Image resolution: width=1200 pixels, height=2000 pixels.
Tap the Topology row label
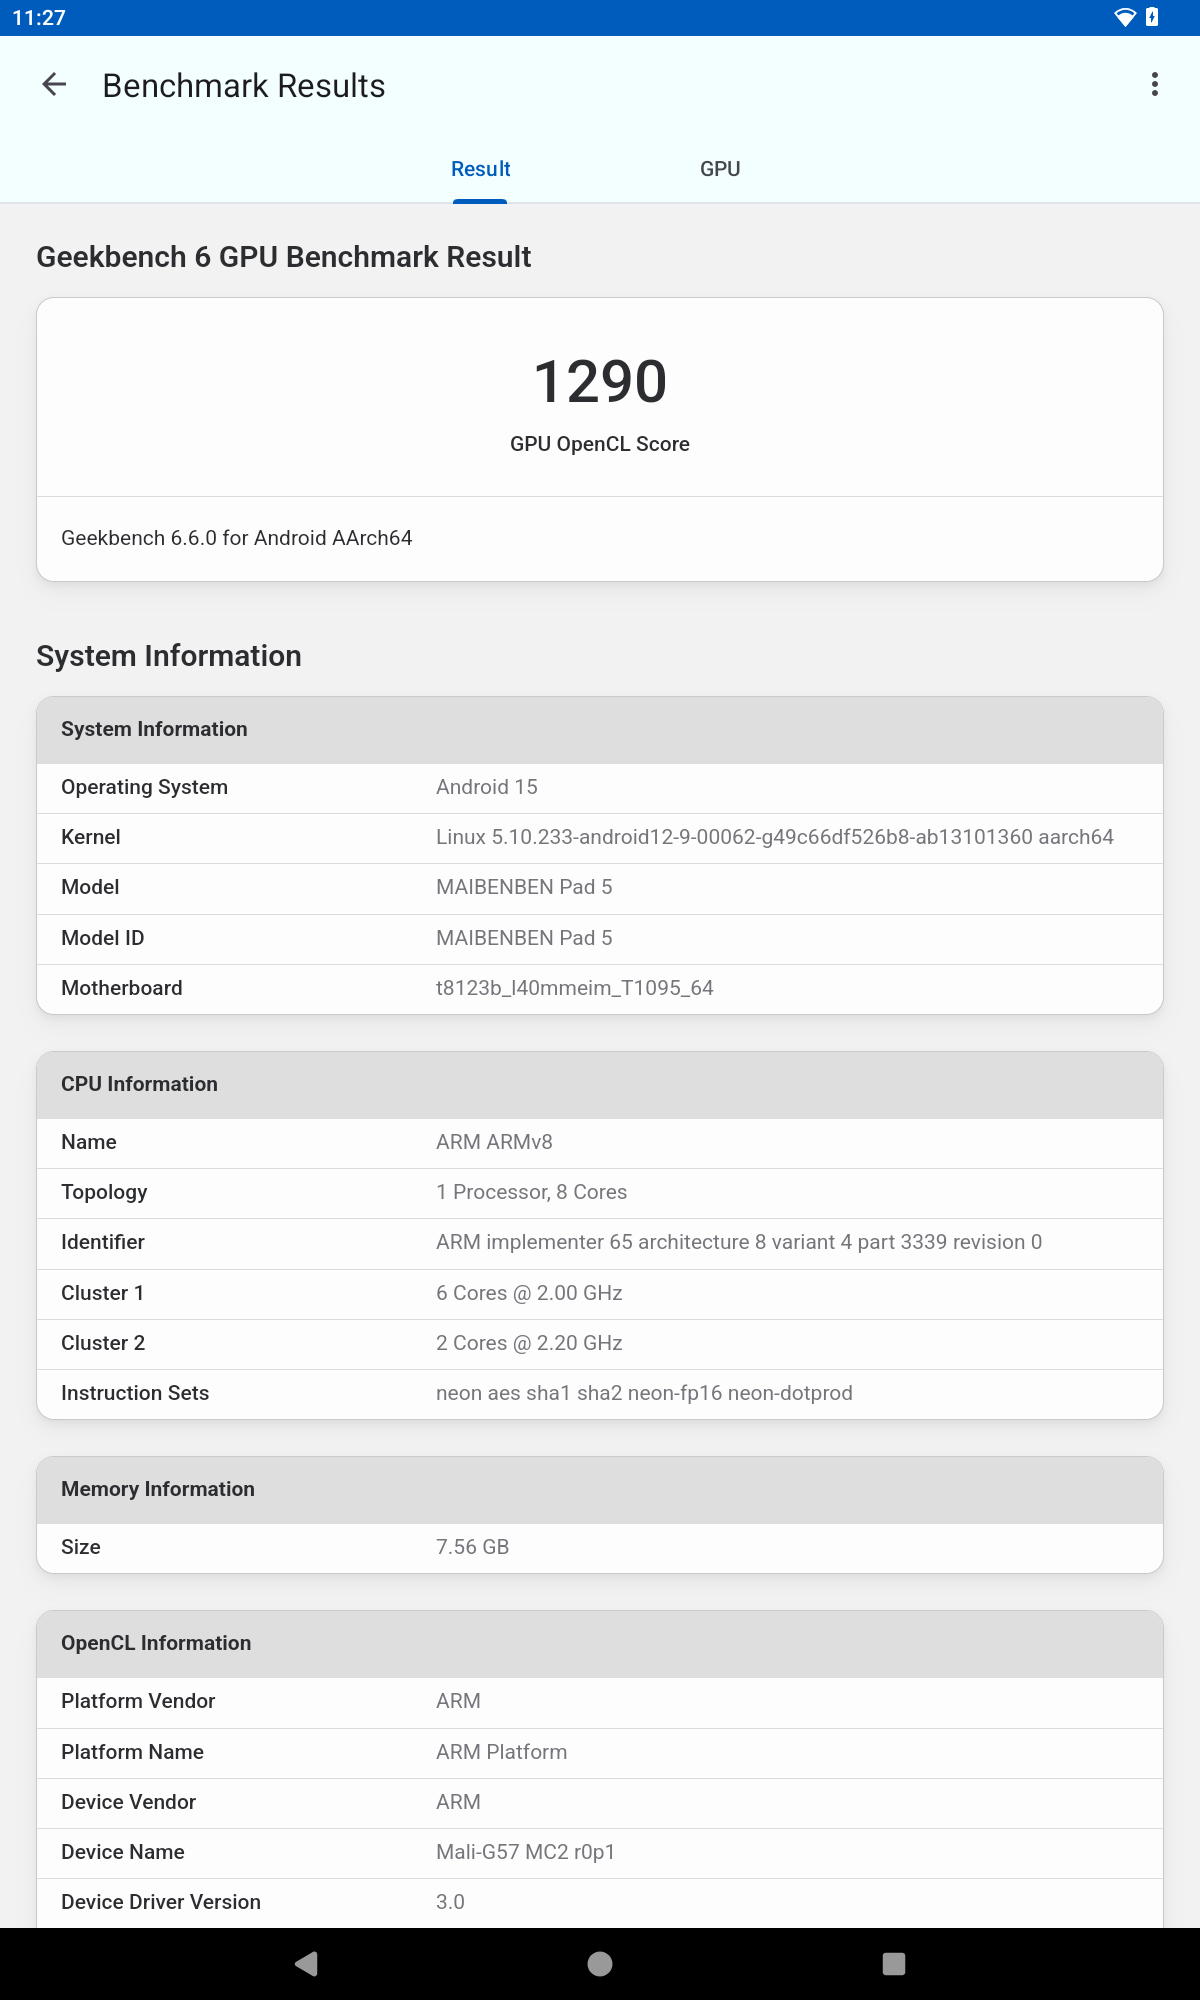tap(104, 1192)
